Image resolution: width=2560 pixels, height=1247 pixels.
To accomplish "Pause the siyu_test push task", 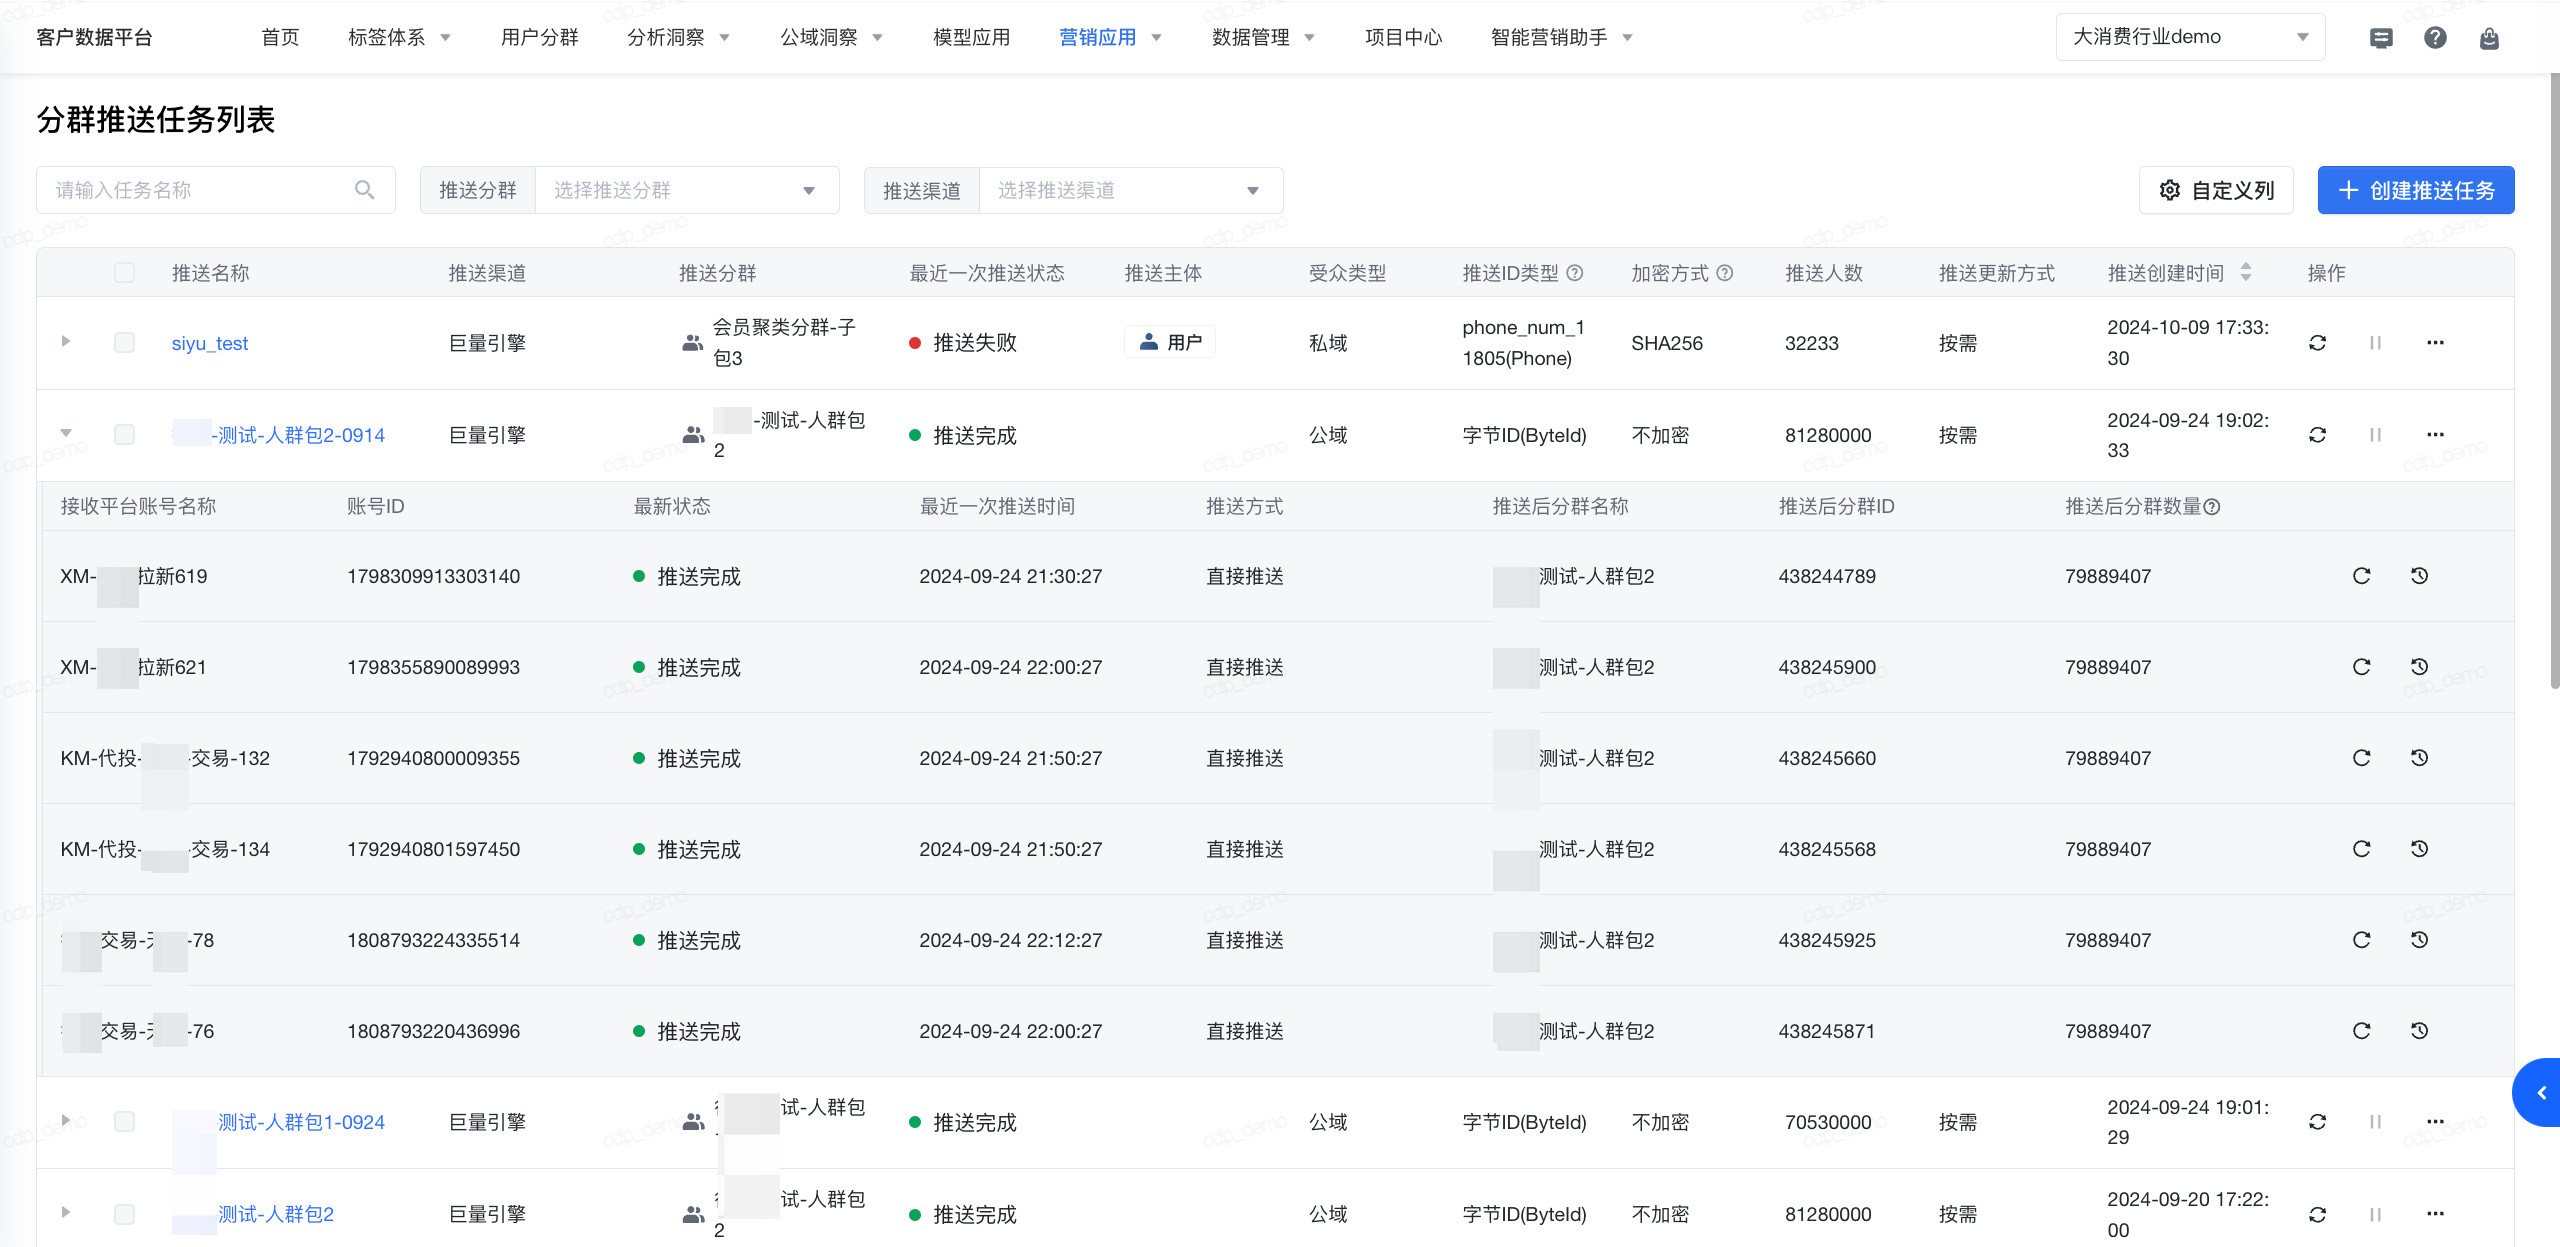I will pyautogui.click(x=2375, y=343).
